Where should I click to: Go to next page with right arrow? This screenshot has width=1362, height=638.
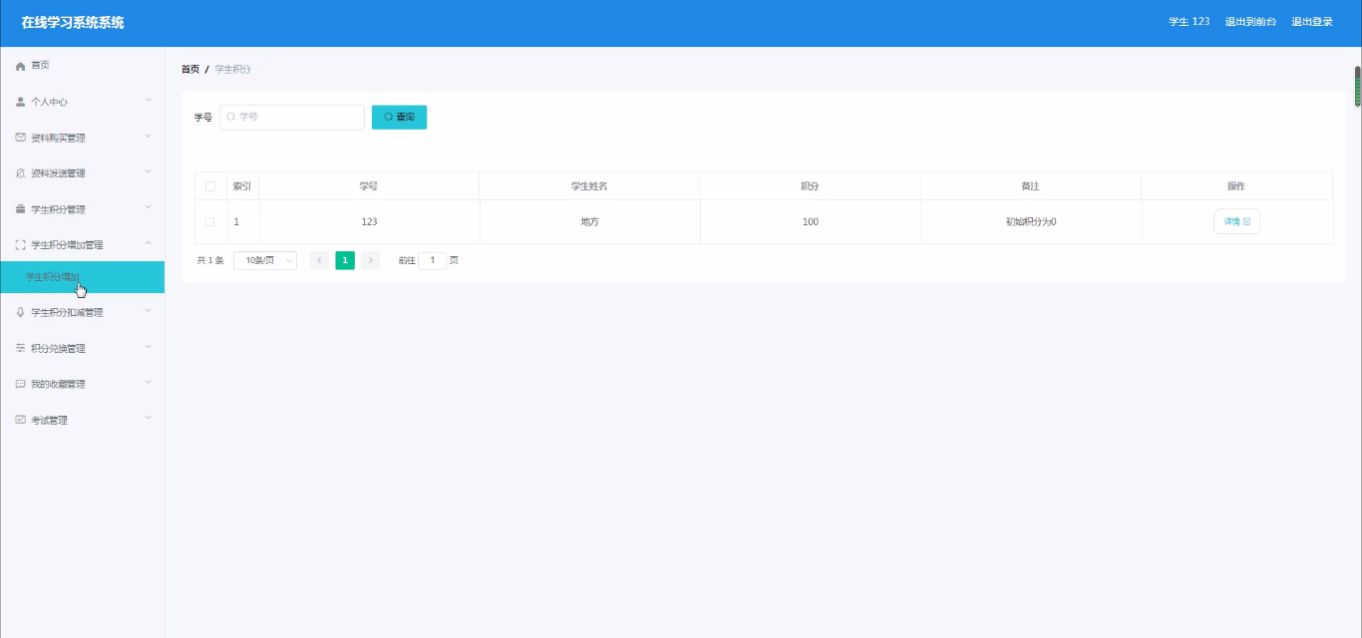pyautogui.click(x=371, y=260)
